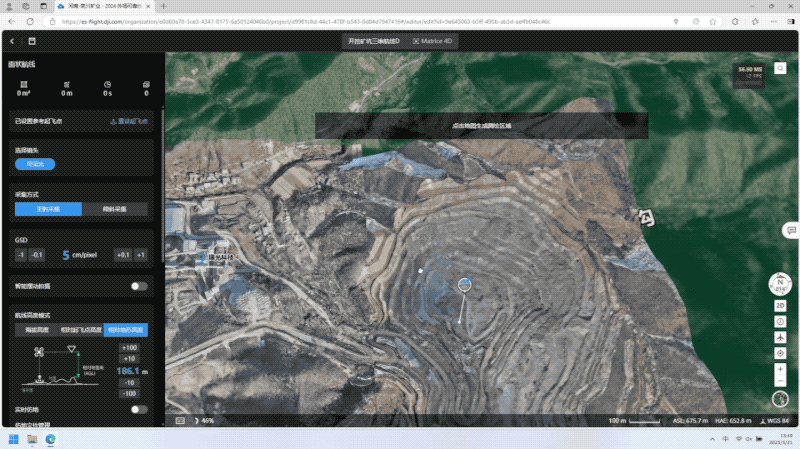The width and height of the screenshot is (800, 449).
Task: Click the ASL 675.7 m status readout
Action: click(x=690, y=420)
